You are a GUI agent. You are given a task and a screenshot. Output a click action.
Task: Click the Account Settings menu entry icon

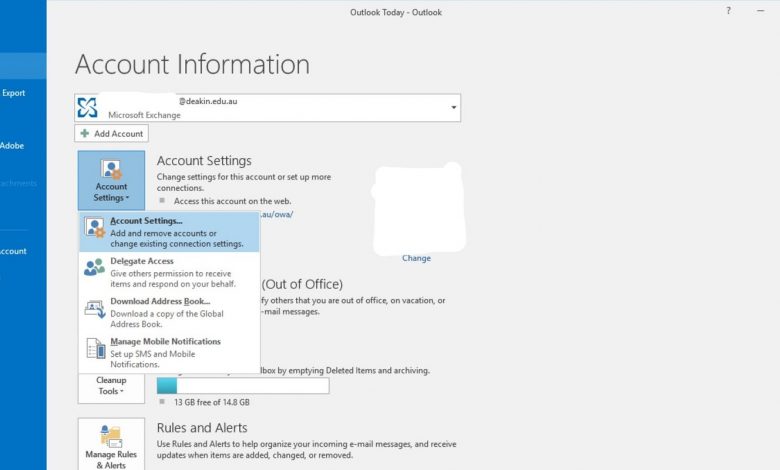coord(95,228)
